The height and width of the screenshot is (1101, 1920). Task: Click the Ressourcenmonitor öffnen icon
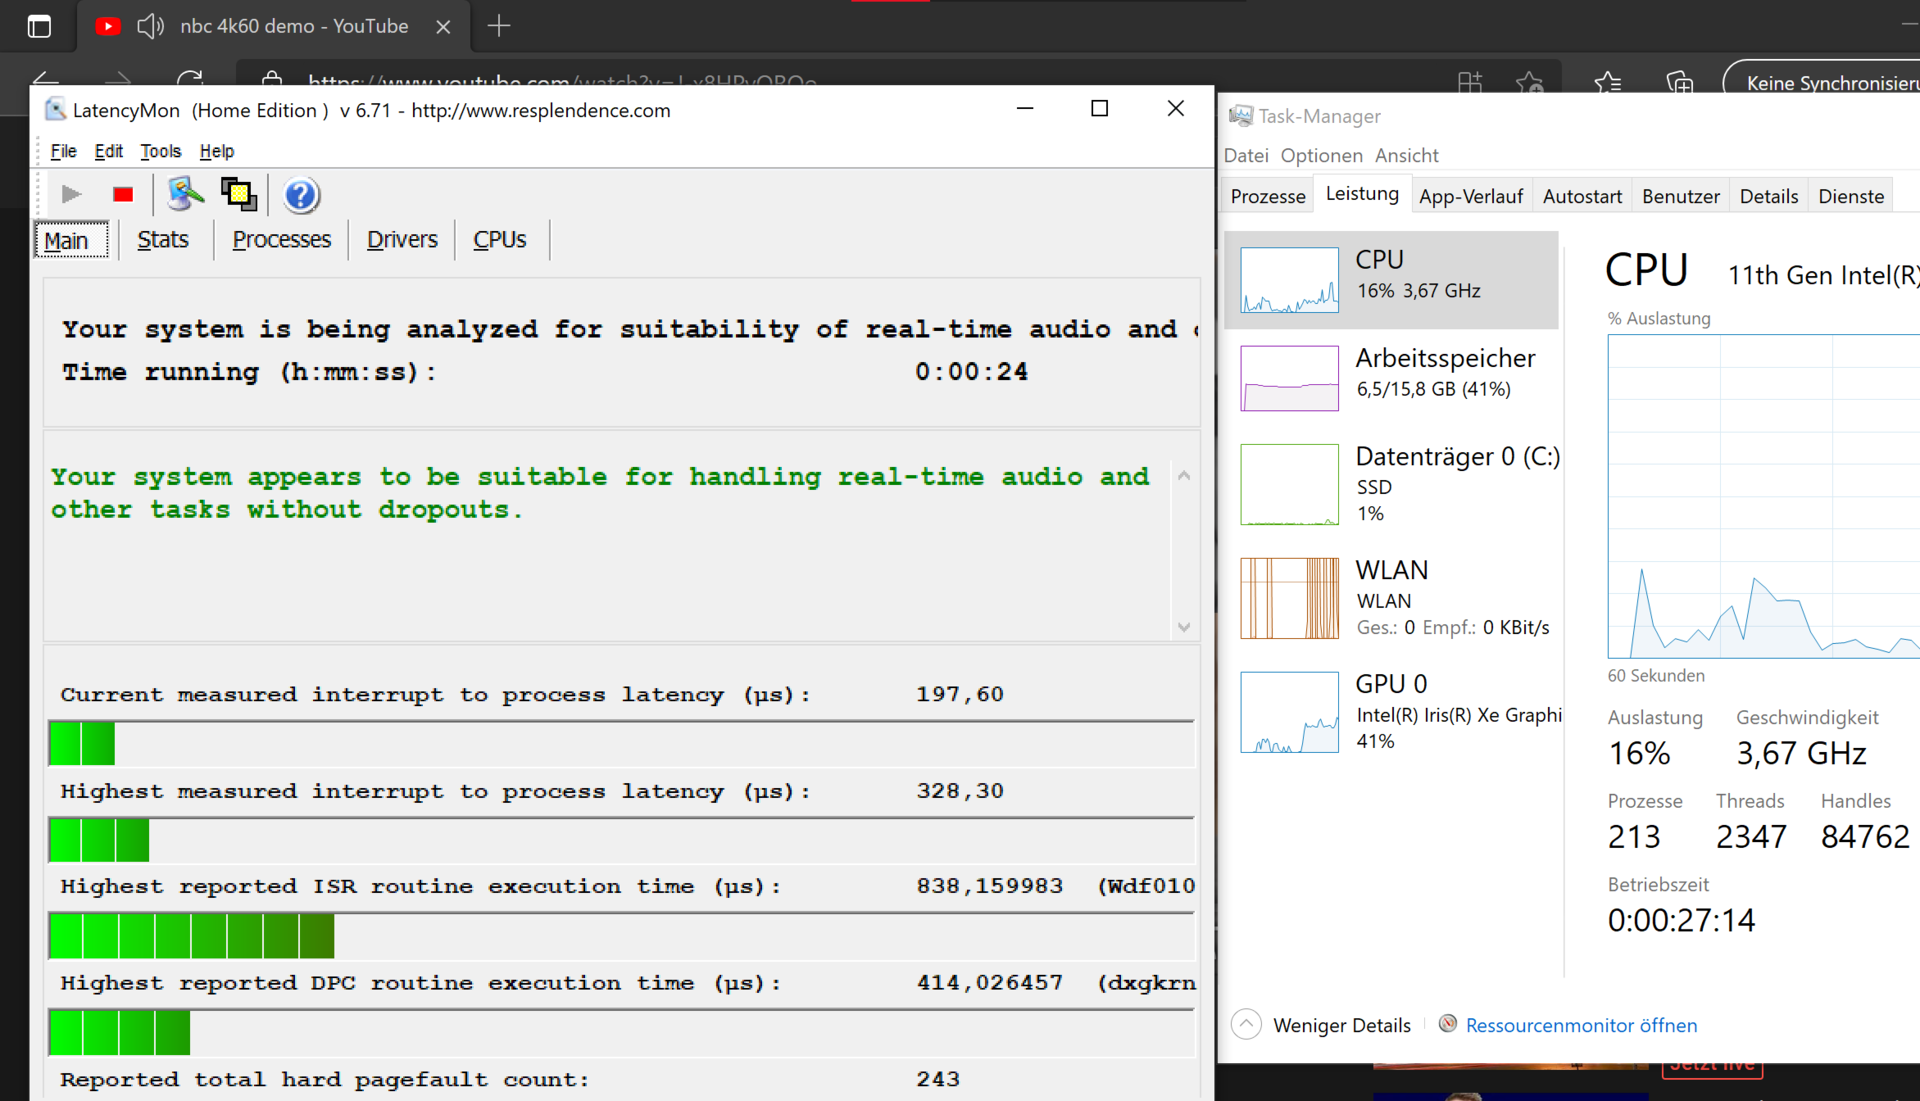[x=1447, y=1023]
